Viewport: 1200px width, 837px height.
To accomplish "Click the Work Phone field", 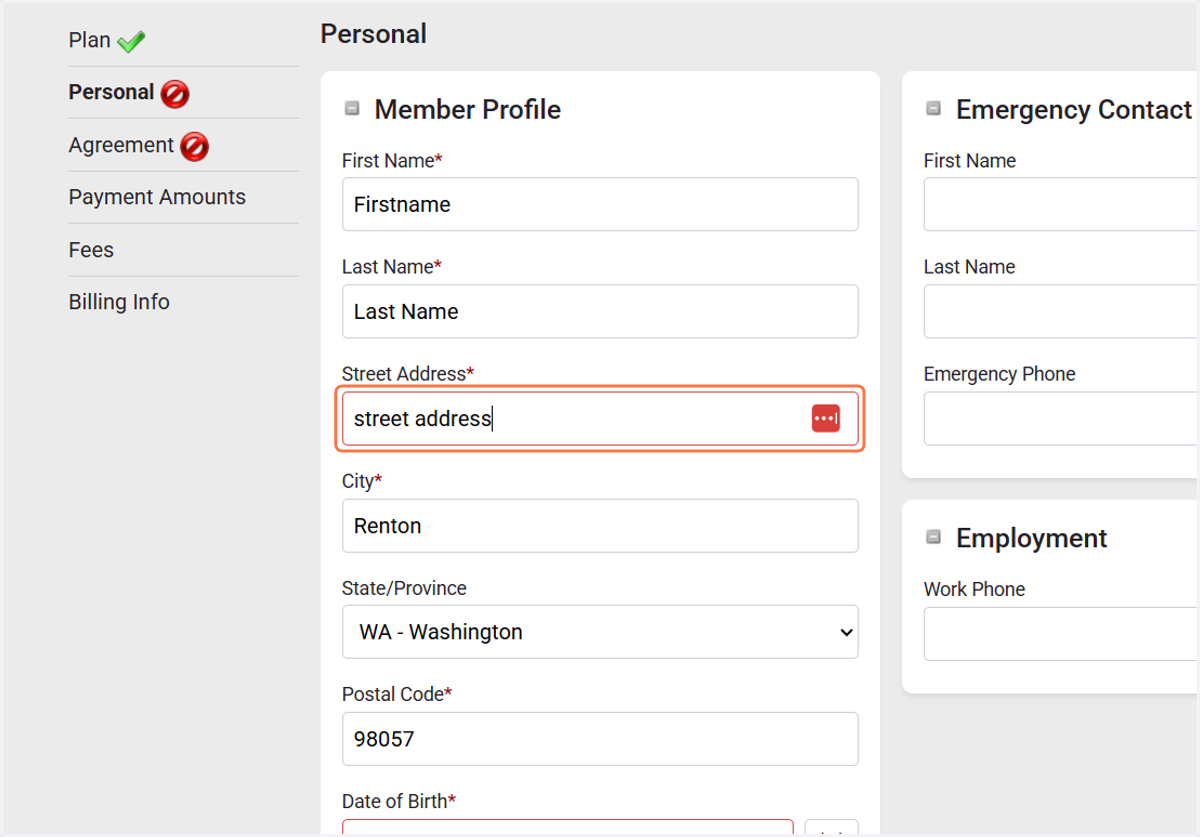I will (1061, 634).
